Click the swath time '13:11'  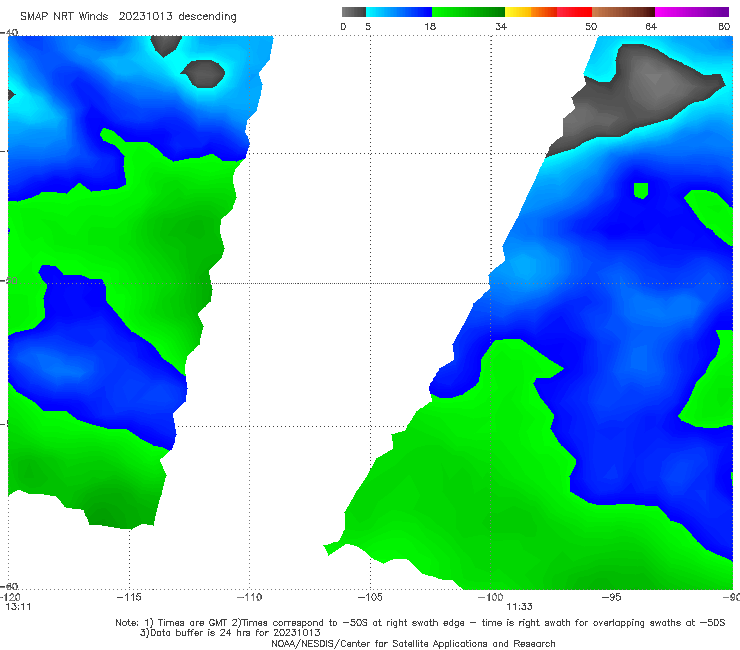[18, 607]
